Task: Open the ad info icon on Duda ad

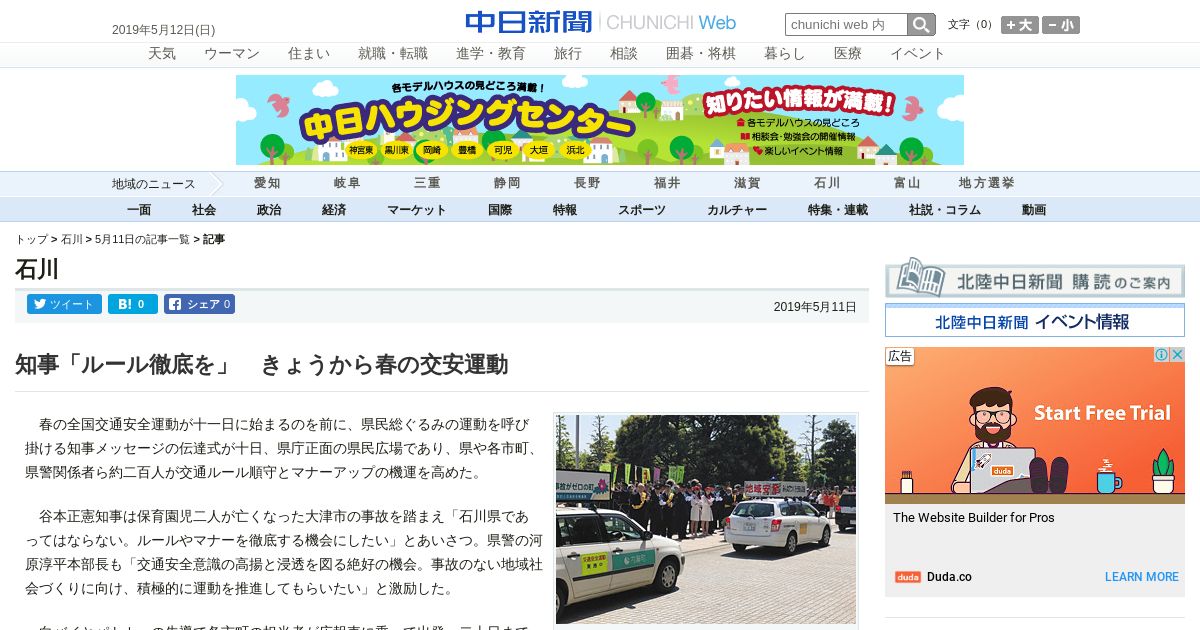Action: click(x=1162, y=355)
